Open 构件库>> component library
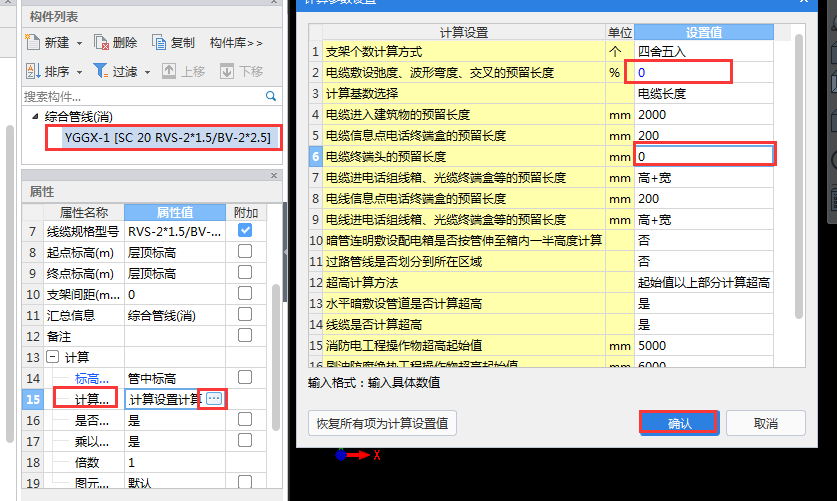 click(x=236, y=43)
